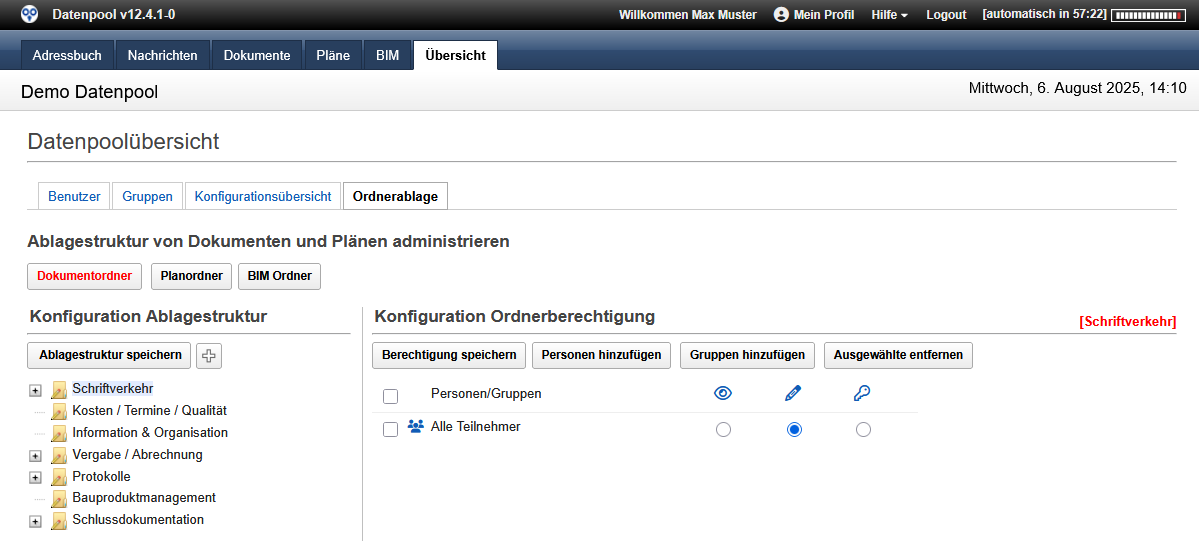Select read-only radio for Alle Teilnehmer
Viewport: 1199px width, 541px height.
click(724, 430)
